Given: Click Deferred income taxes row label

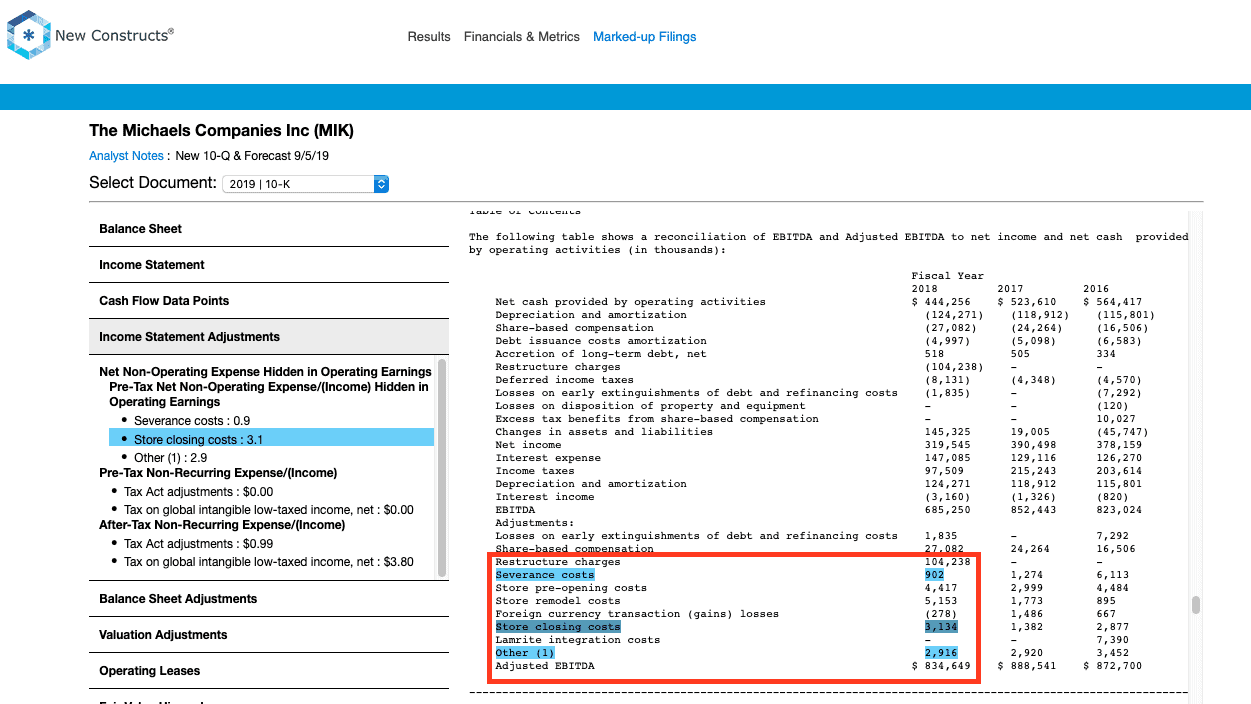Looking at the screenshot, I should pyautogui.click(x=564, y=380).
